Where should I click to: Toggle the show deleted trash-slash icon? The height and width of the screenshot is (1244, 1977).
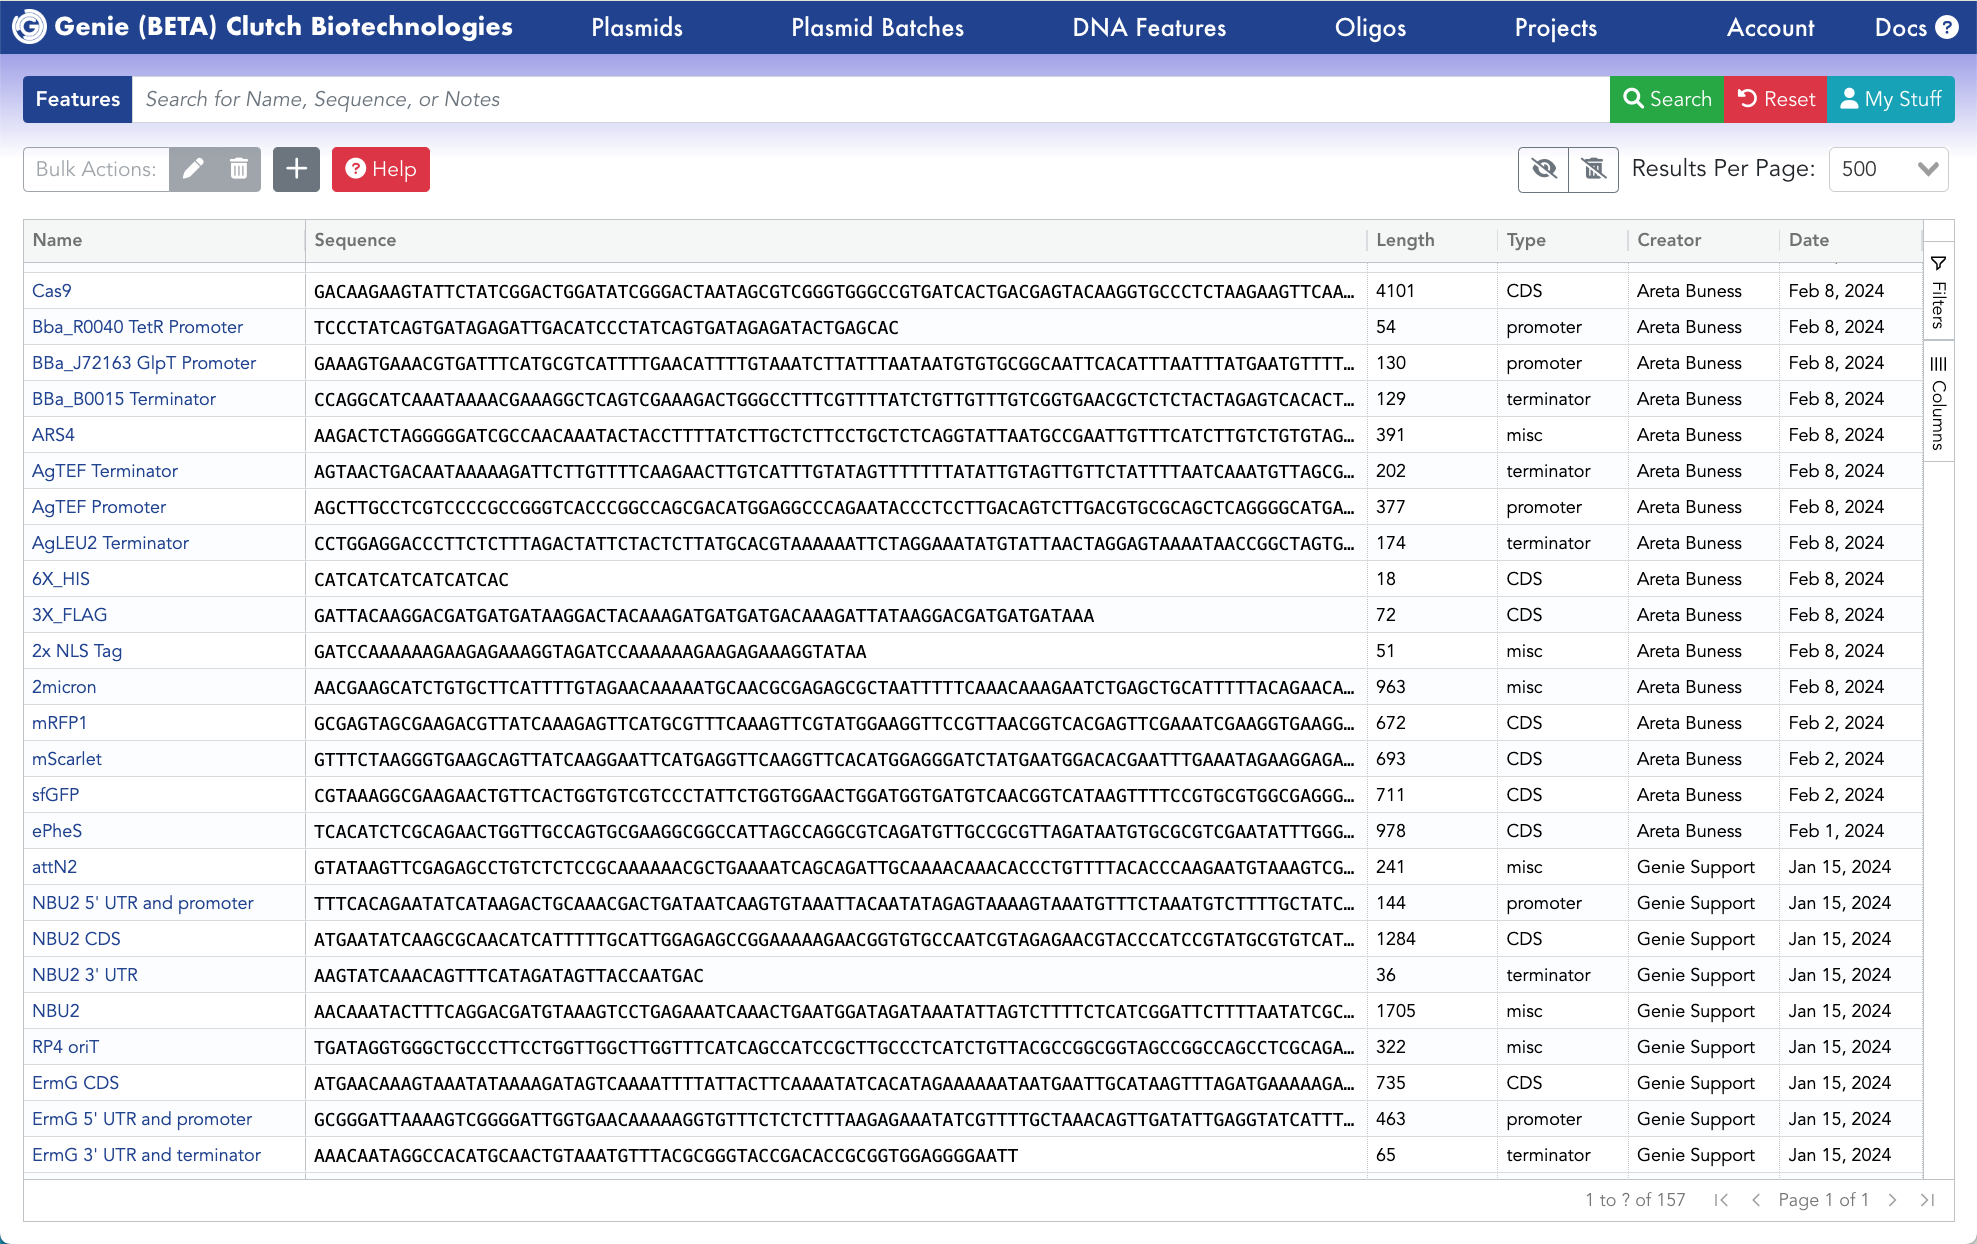pos(1594,169)
